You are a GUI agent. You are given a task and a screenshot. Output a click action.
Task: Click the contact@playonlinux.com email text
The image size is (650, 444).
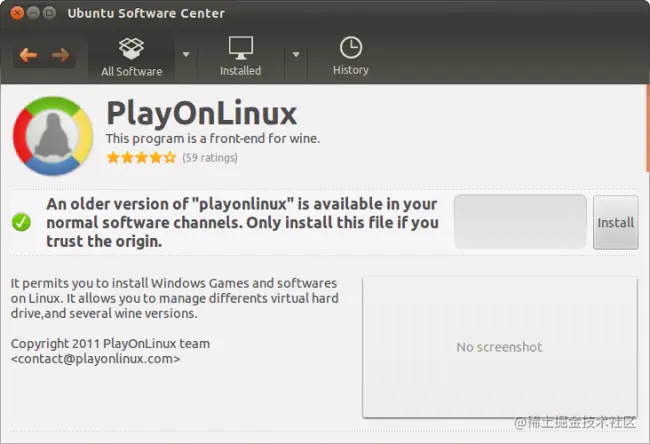[x=95, y=359]
